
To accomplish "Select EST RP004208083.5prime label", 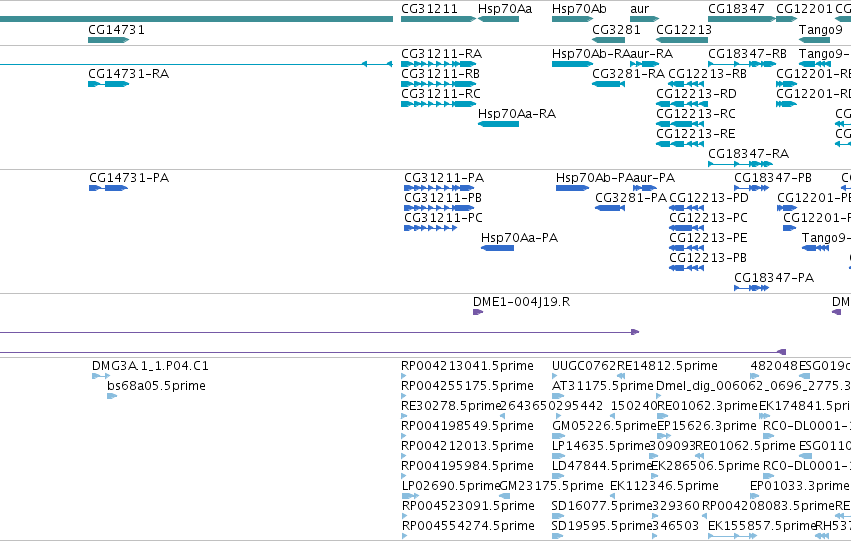I will coord(768,506).
